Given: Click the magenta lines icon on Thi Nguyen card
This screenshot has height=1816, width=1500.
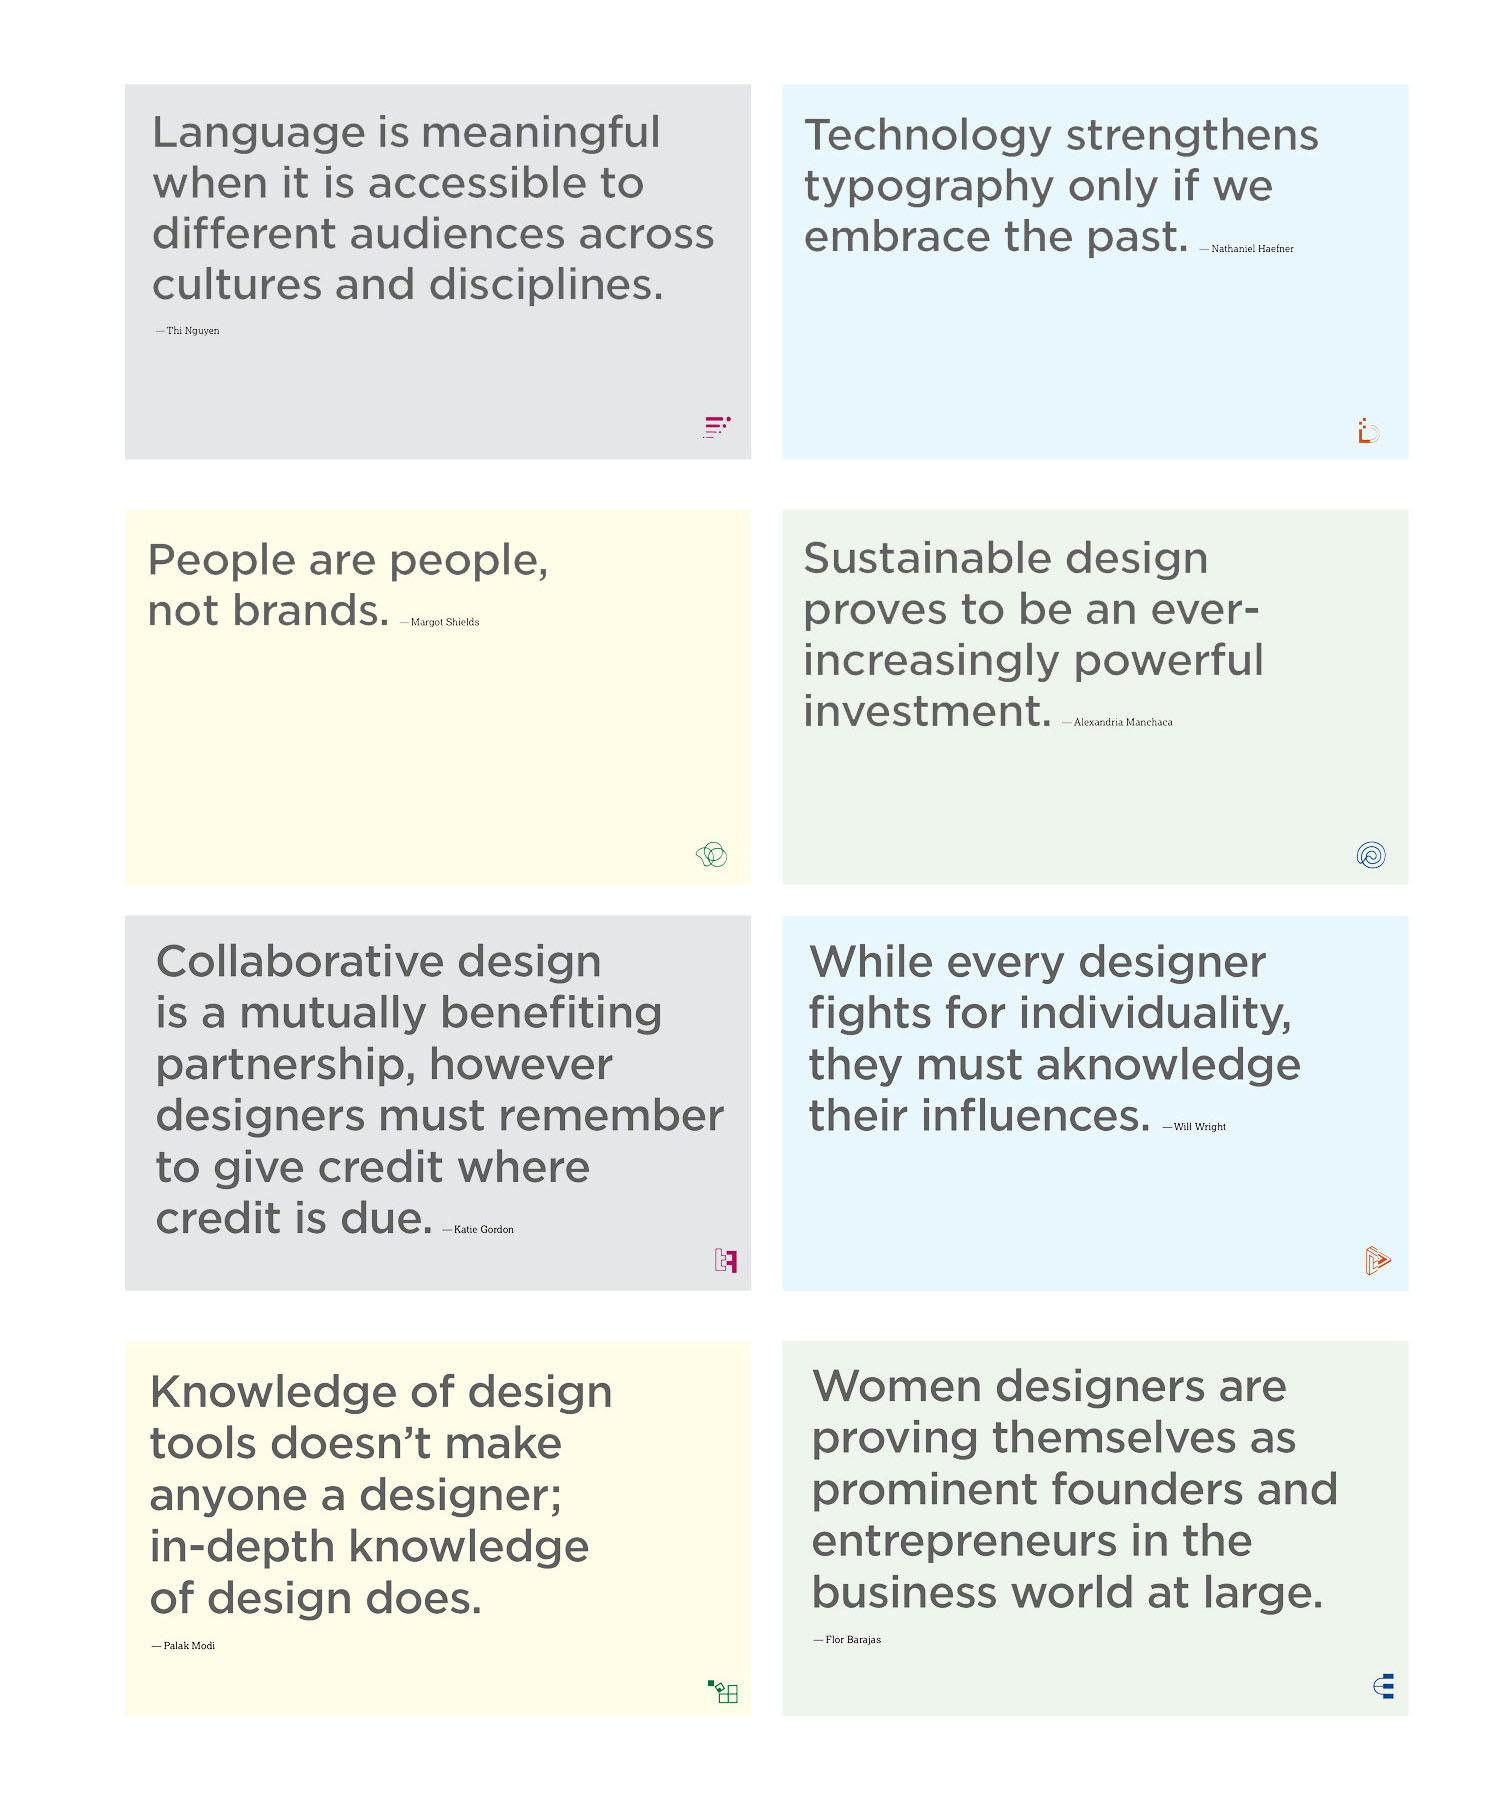Looking at the screenshot, I should tap(717, 427).
